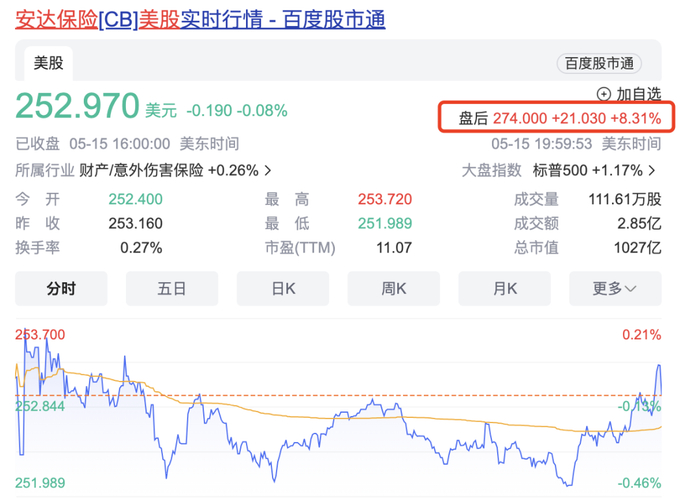Click the plus icon beside 加自选
Viewport: 700px width, 501px height.
(x=604, y=94)
